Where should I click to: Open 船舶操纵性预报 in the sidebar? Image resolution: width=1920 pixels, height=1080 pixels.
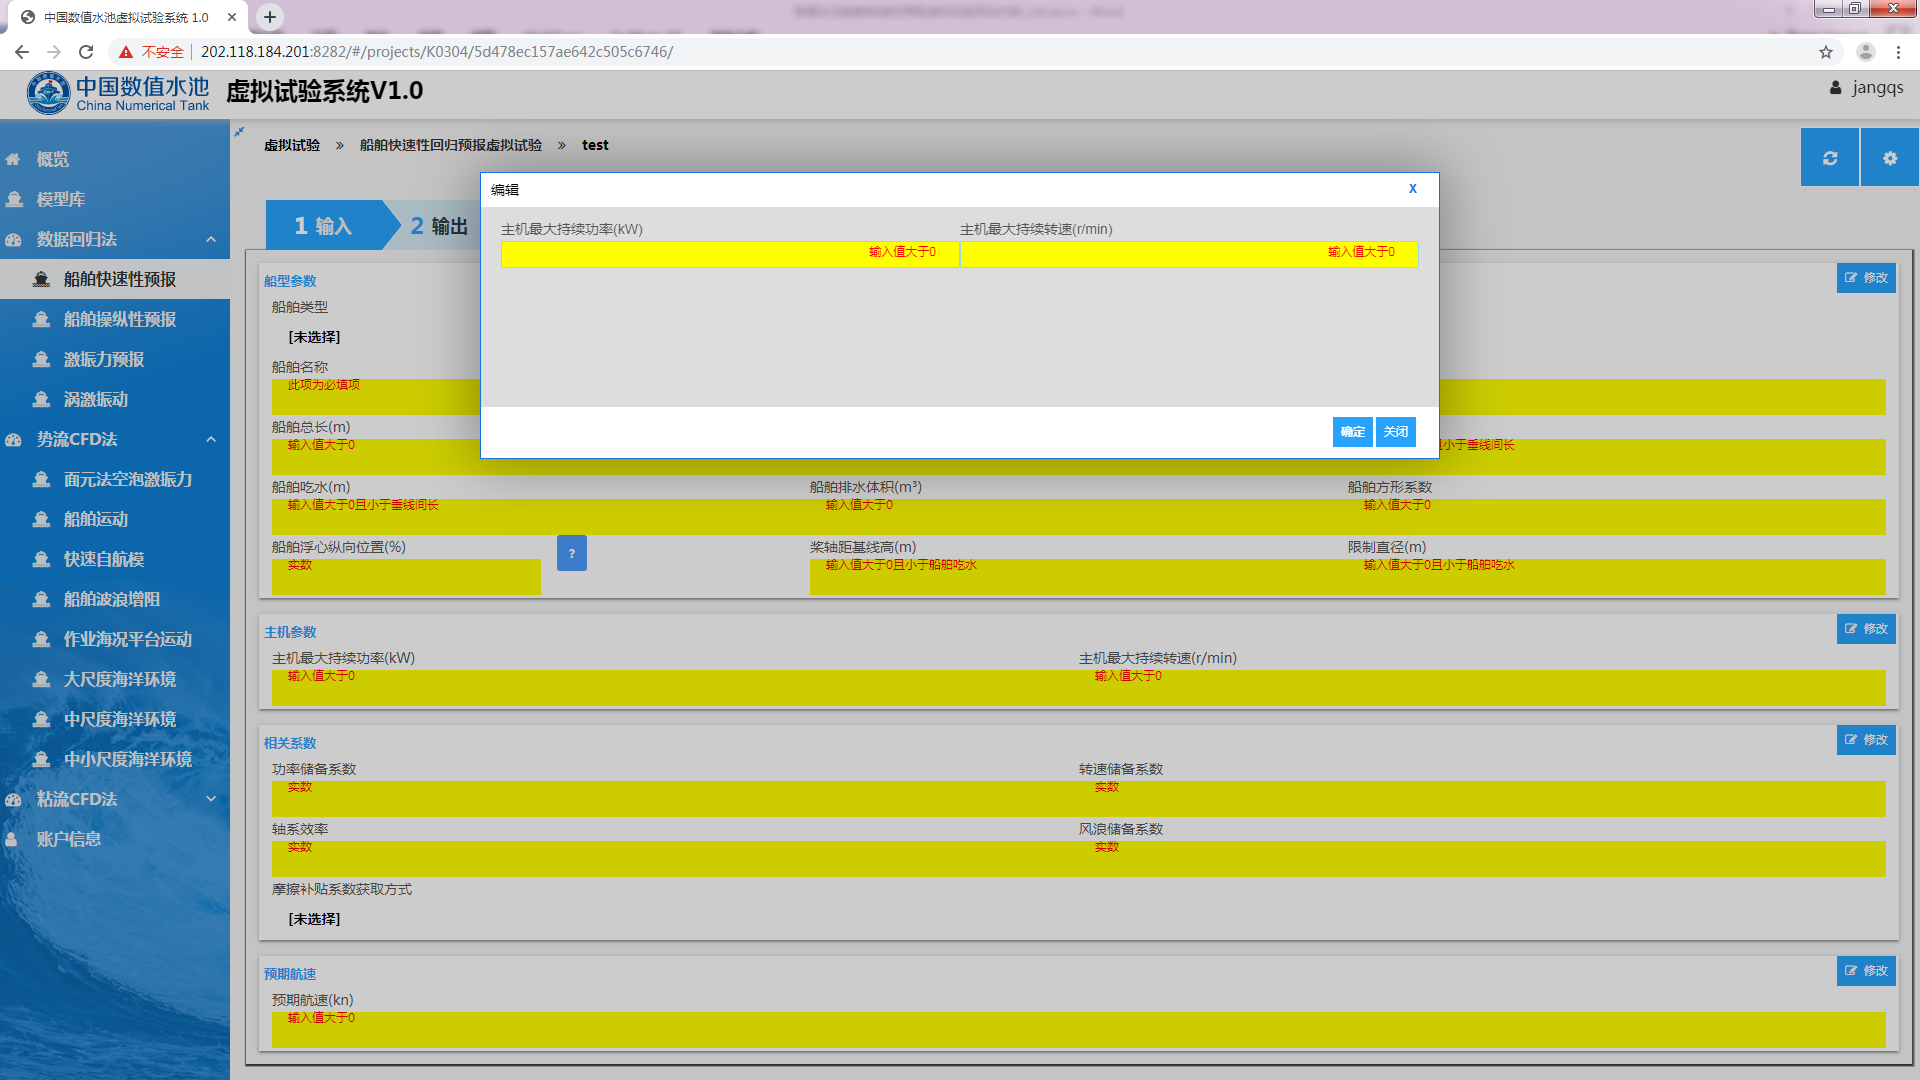(x=119, y=319)
